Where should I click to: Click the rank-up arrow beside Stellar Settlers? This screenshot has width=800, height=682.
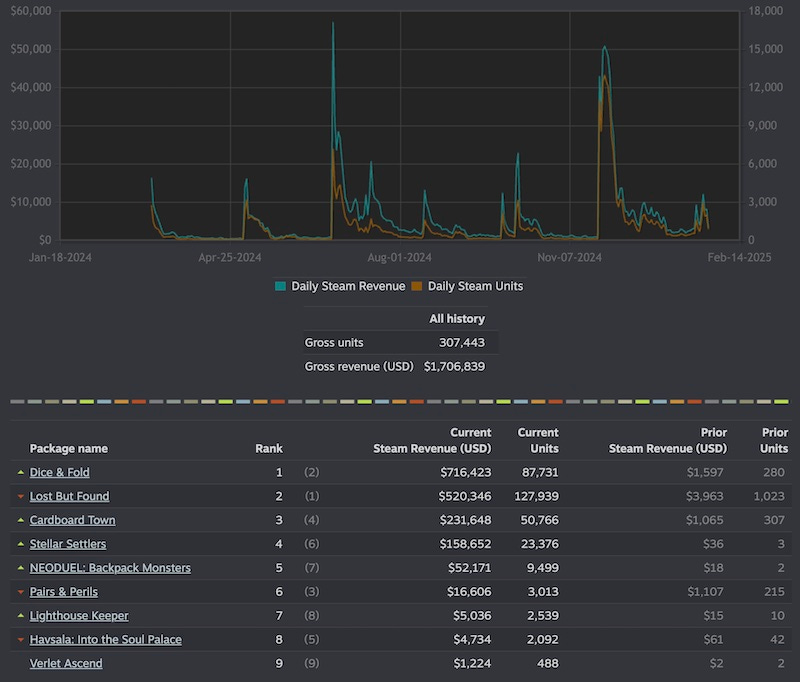point(21,544)
